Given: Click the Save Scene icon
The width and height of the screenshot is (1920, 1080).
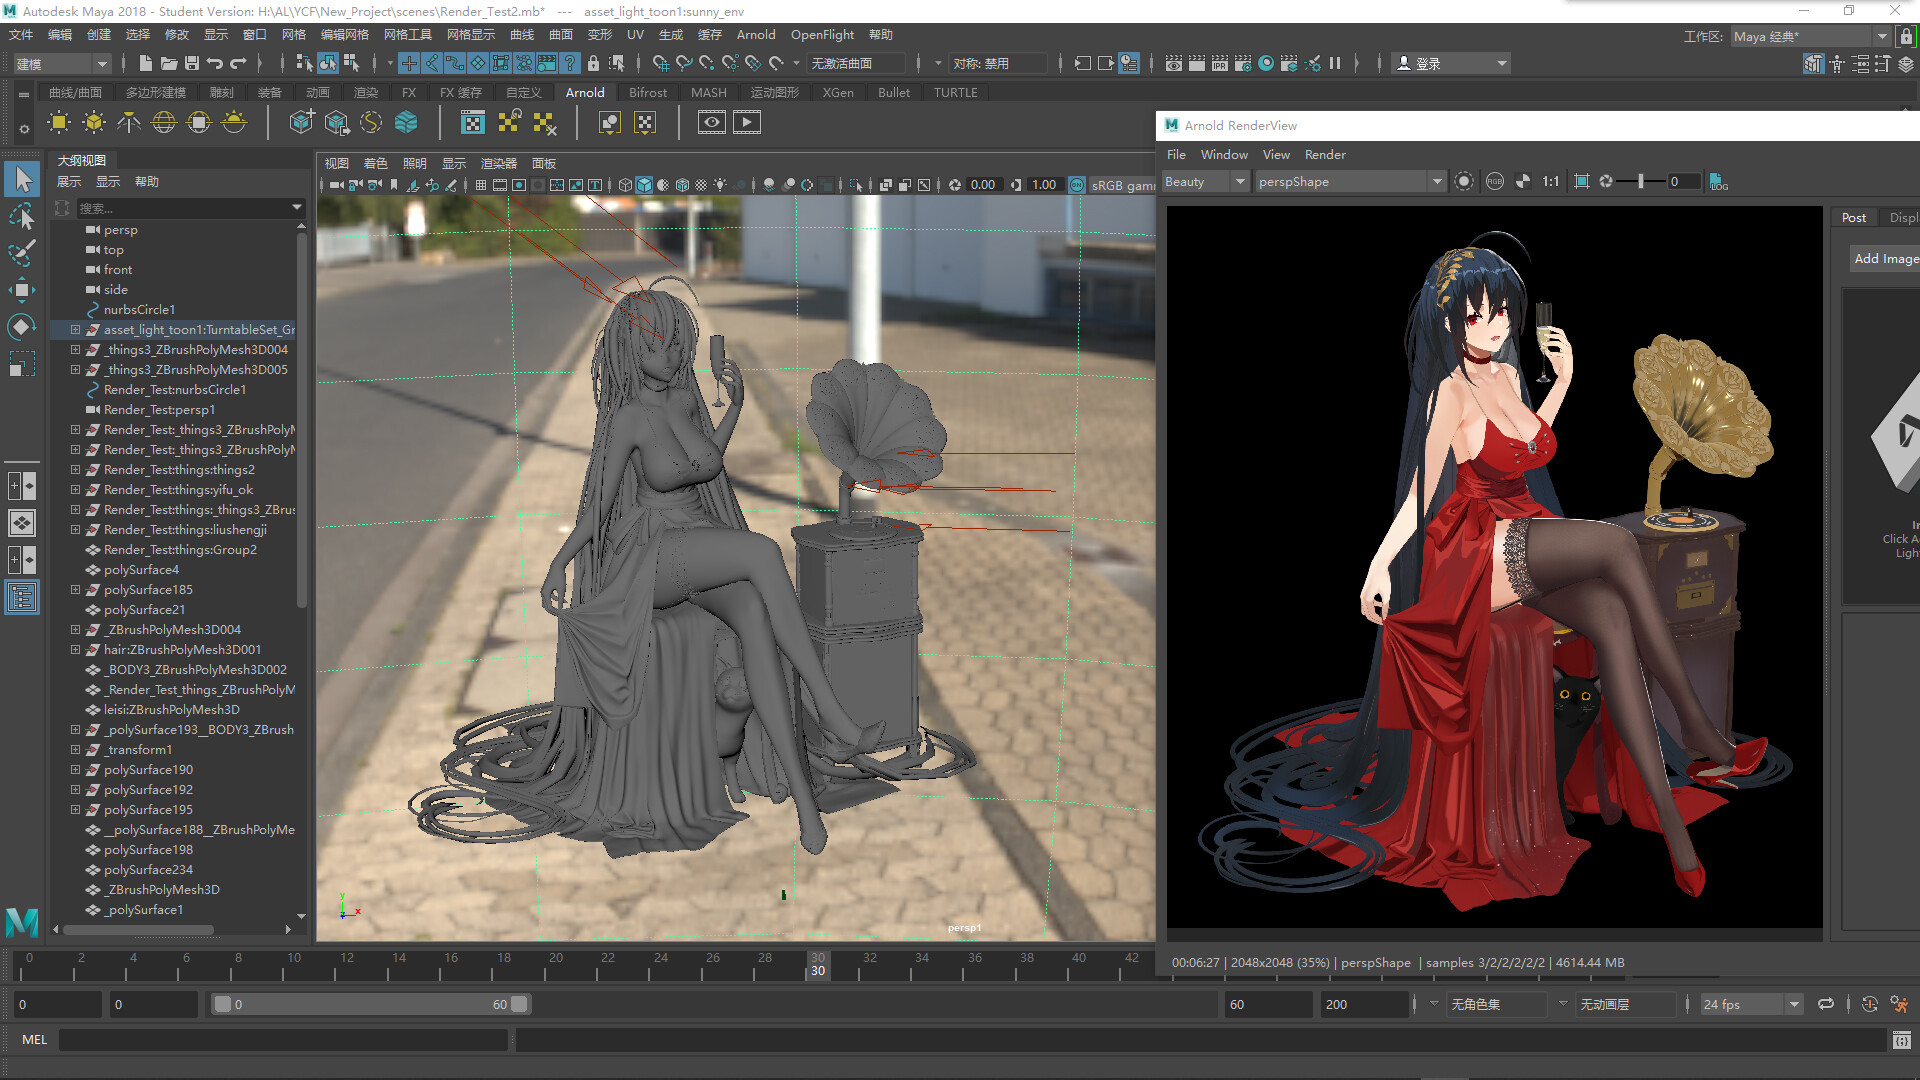Looking at the screenshot, I should [x=192, y=63].
